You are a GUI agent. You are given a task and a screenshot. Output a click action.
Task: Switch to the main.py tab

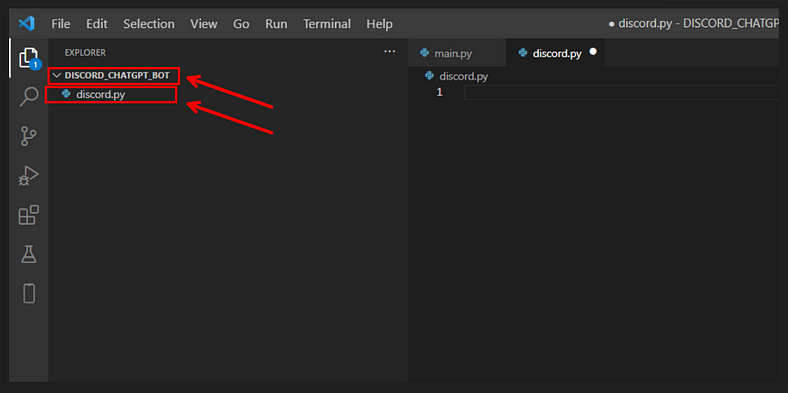coord(457,53)
